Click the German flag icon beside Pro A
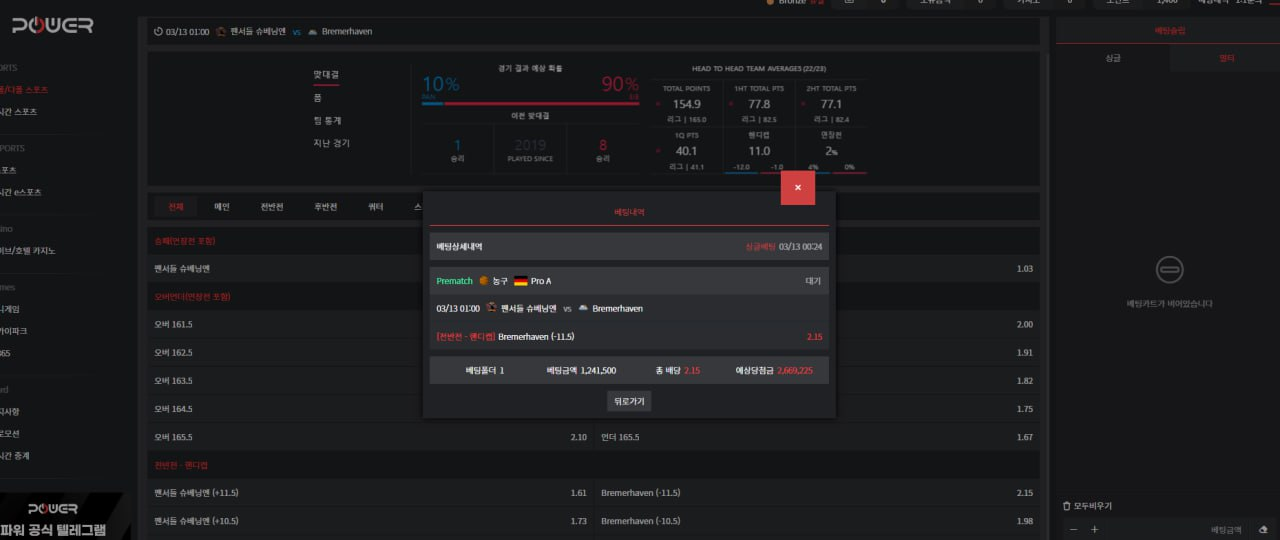The height and width of the screenshot is (540, 1280). [x=520, y=281]
